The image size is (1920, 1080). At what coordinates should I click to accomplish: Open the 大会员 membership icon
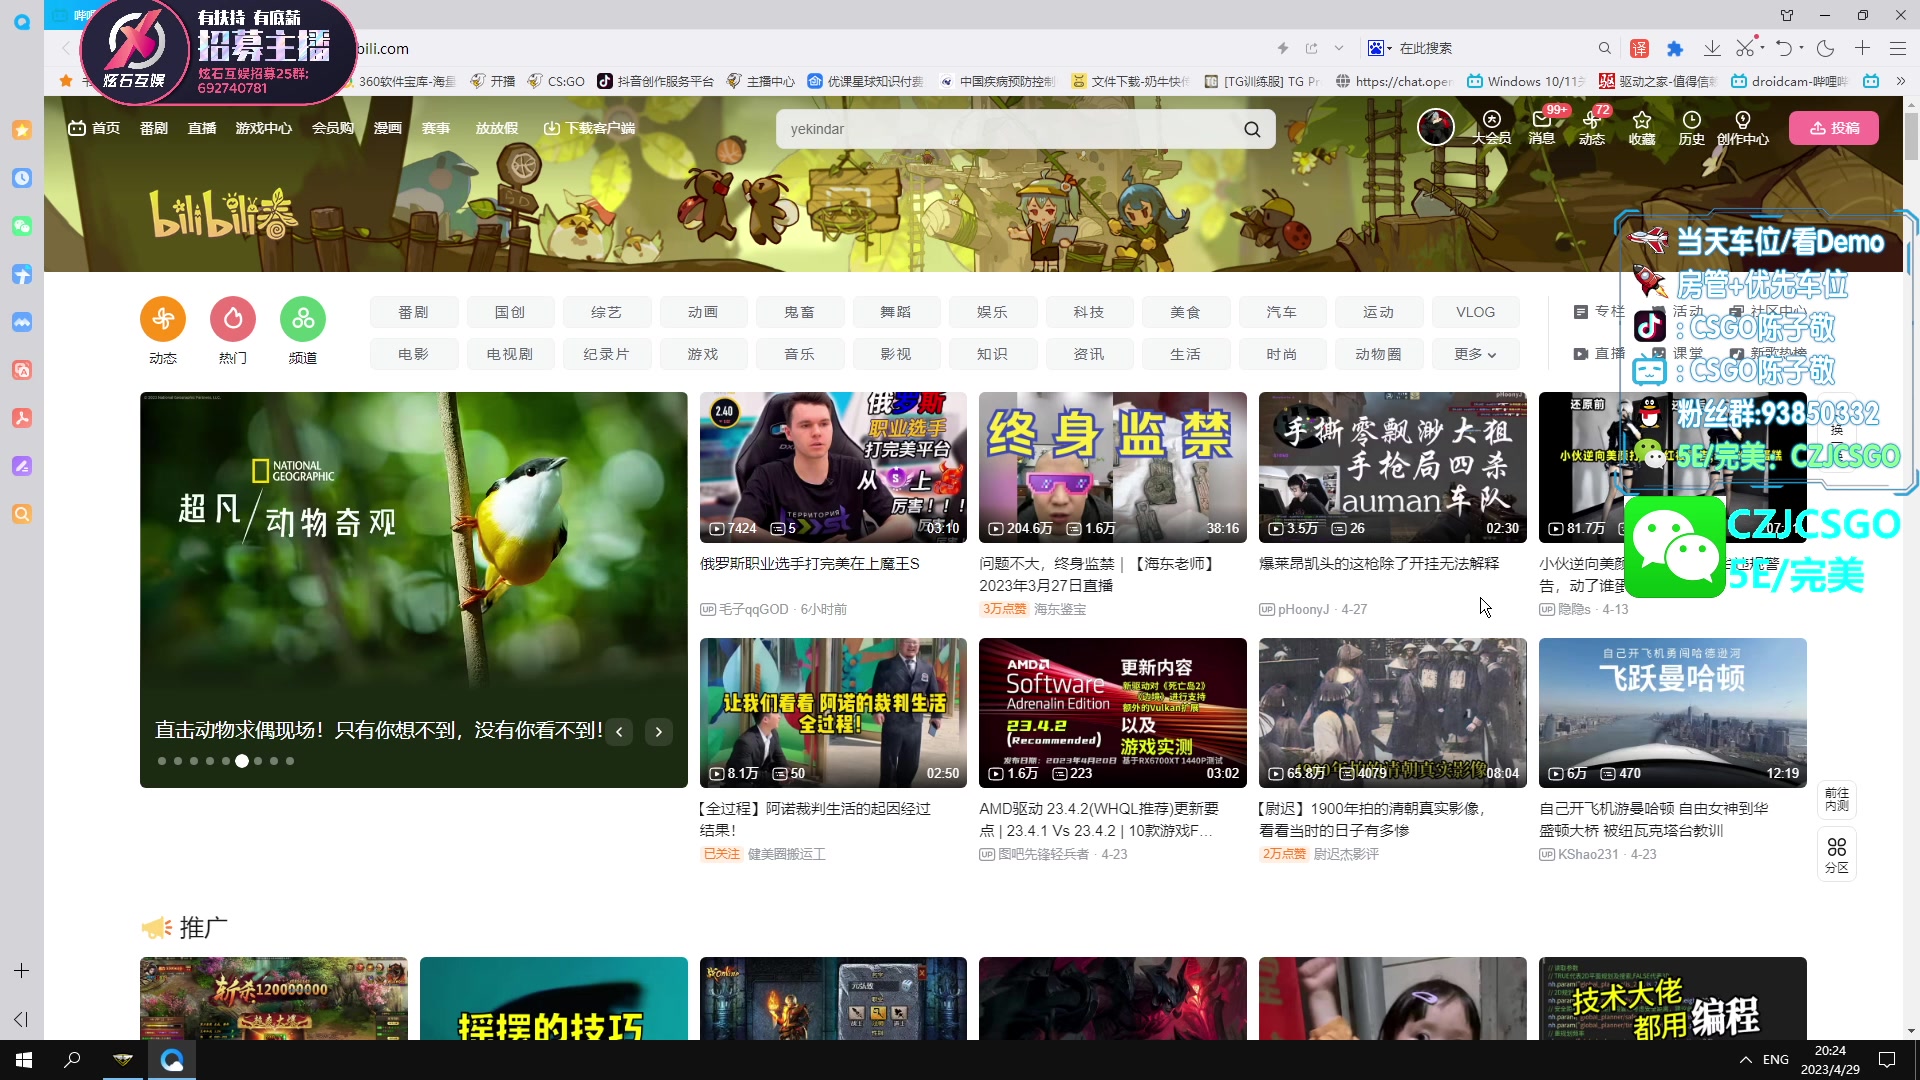click(x=1492, y=128)
